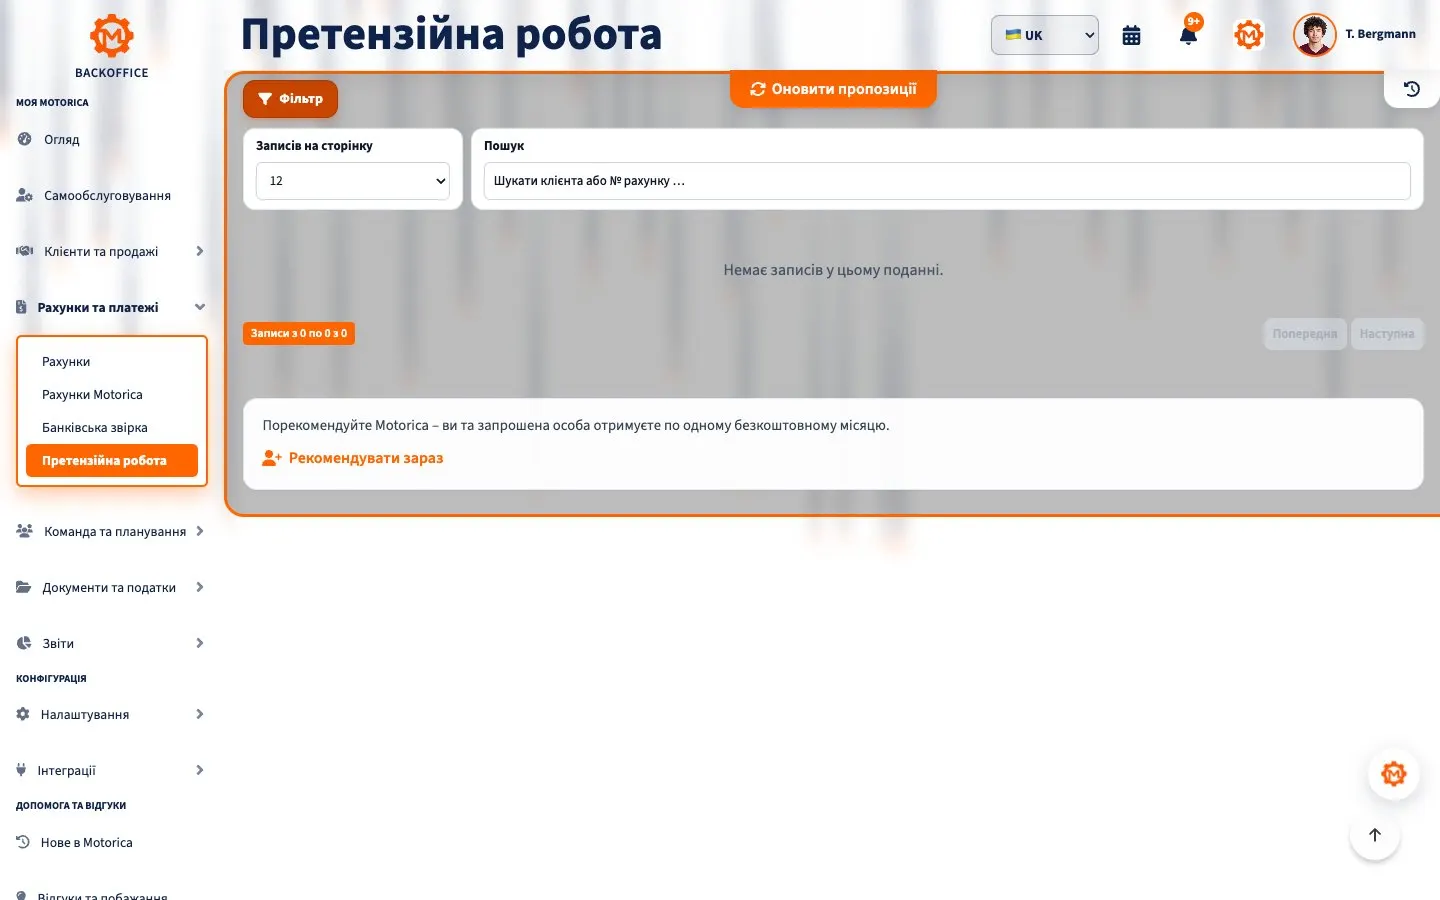This screenshot has width=1440, height=900.
Task: Expand Клієнти та продажі chevron
Action: point(200,251)
